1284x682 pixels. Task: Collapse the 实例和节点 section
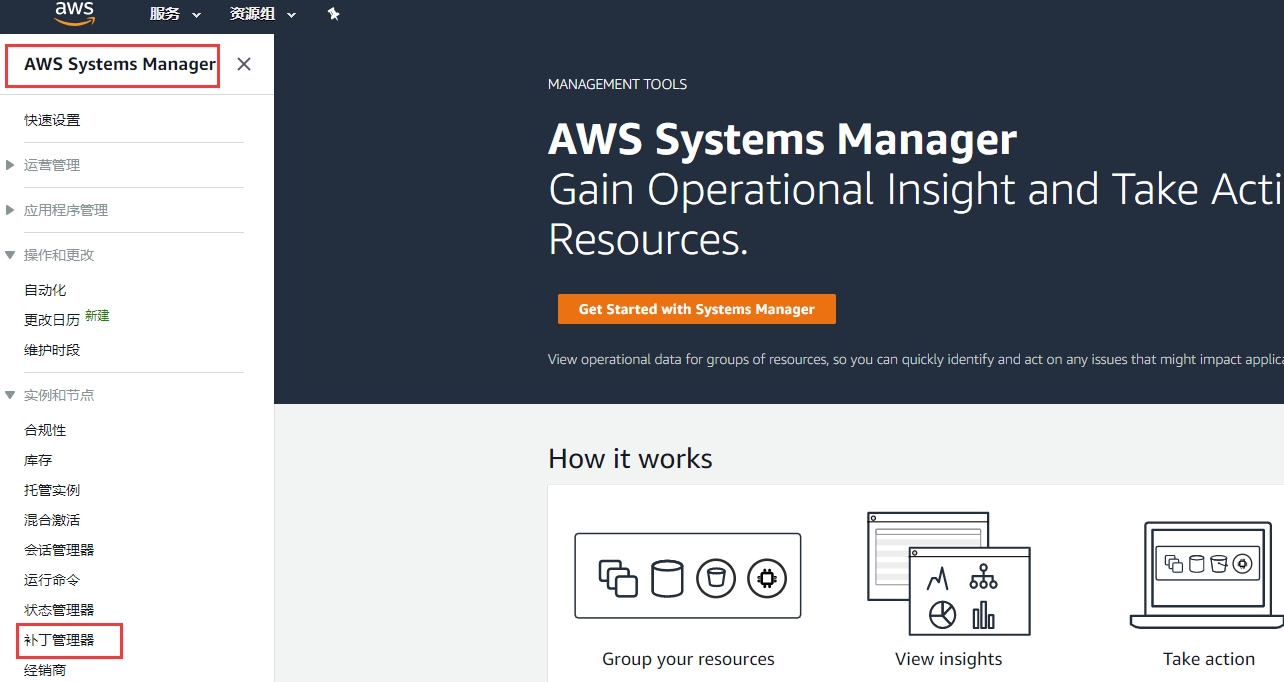click(x=58, y=395)
